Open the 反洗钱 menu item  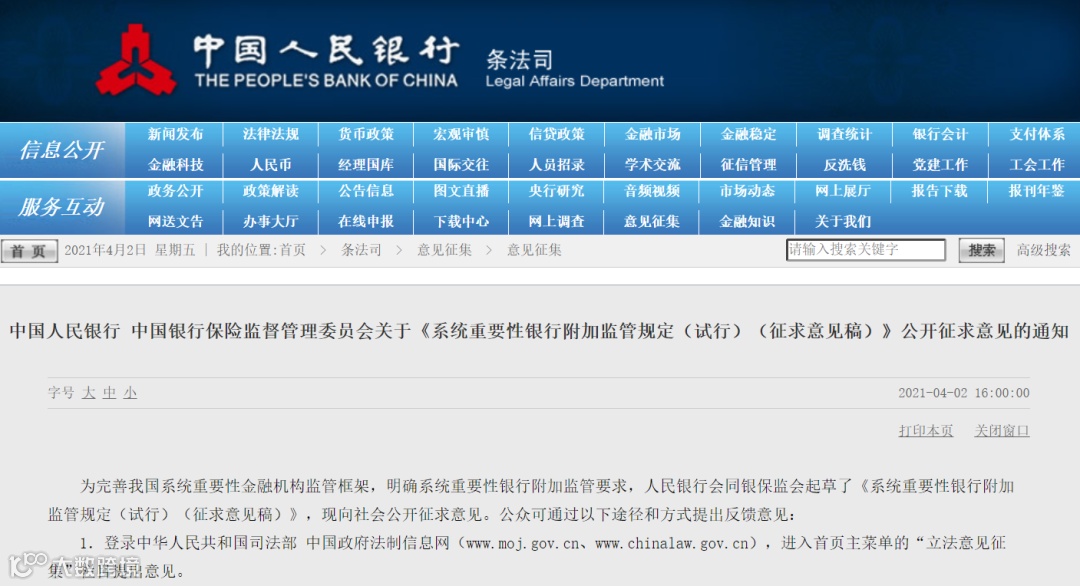pyautogui.click(x=844, y=165)
